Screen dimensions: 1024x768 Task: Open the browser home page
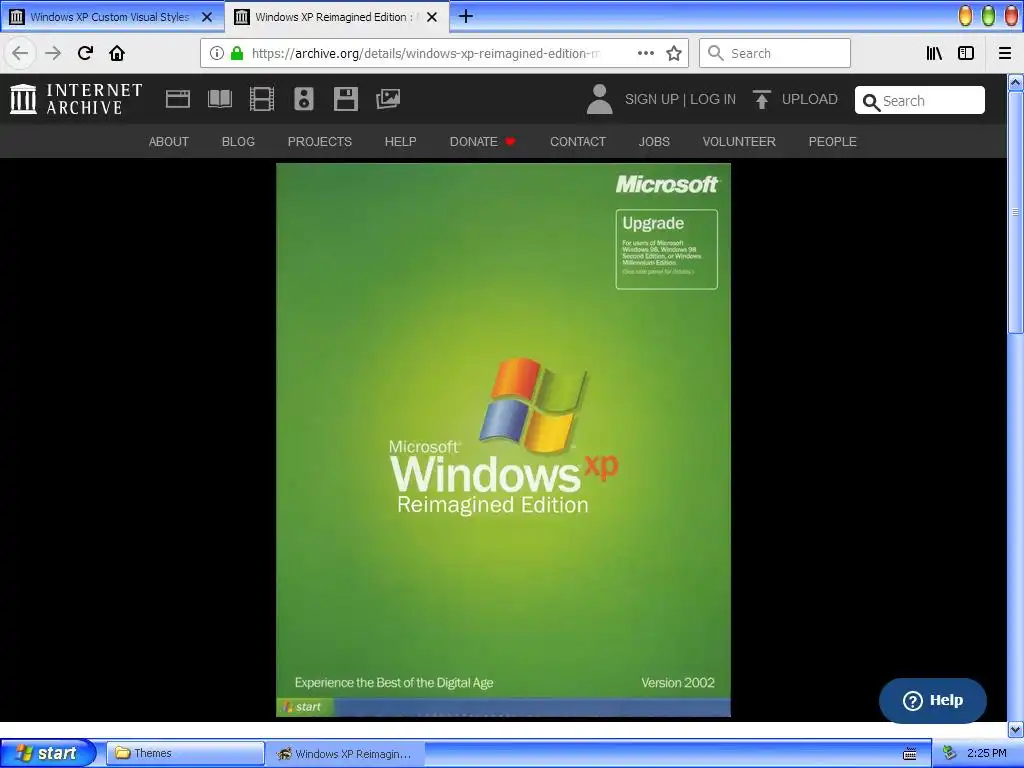coord(117,53)
